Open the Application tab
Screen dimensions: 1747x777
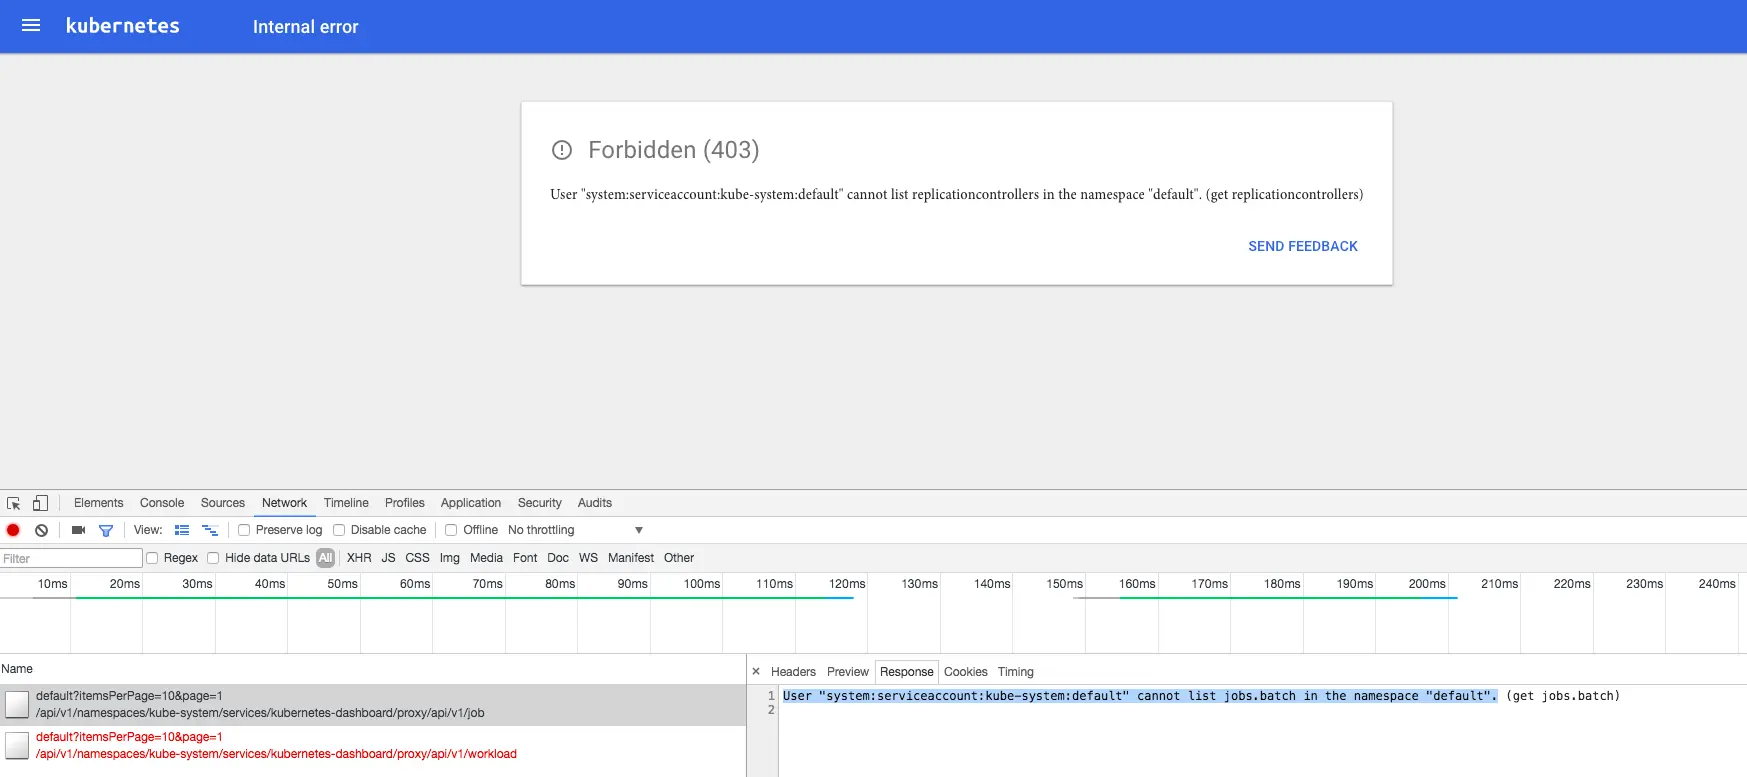(471, 503)
